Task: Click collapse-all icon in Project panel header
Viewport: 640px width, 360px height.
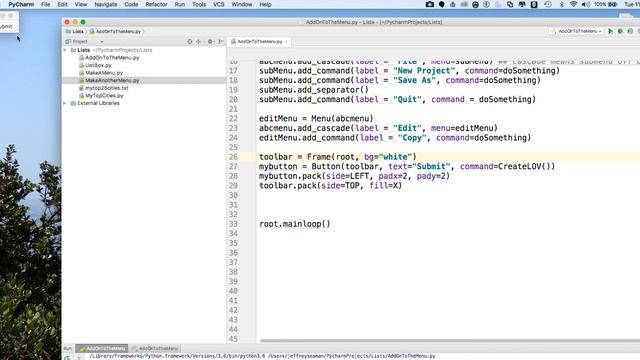Action: click(x=199, y=41)
